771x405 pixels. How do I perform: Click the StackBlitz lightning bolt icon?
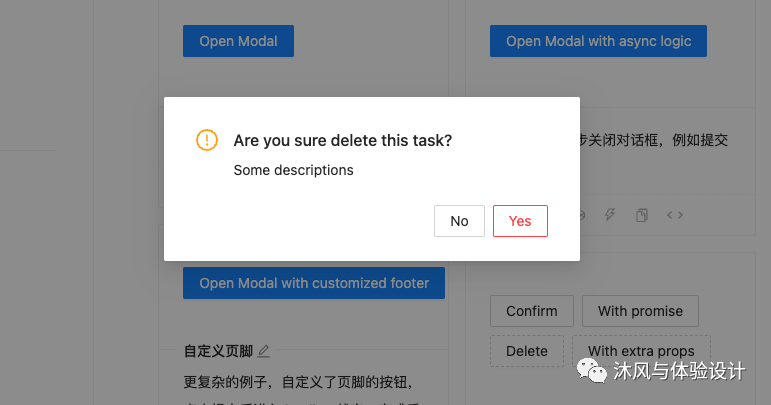(x=610, y=215)
